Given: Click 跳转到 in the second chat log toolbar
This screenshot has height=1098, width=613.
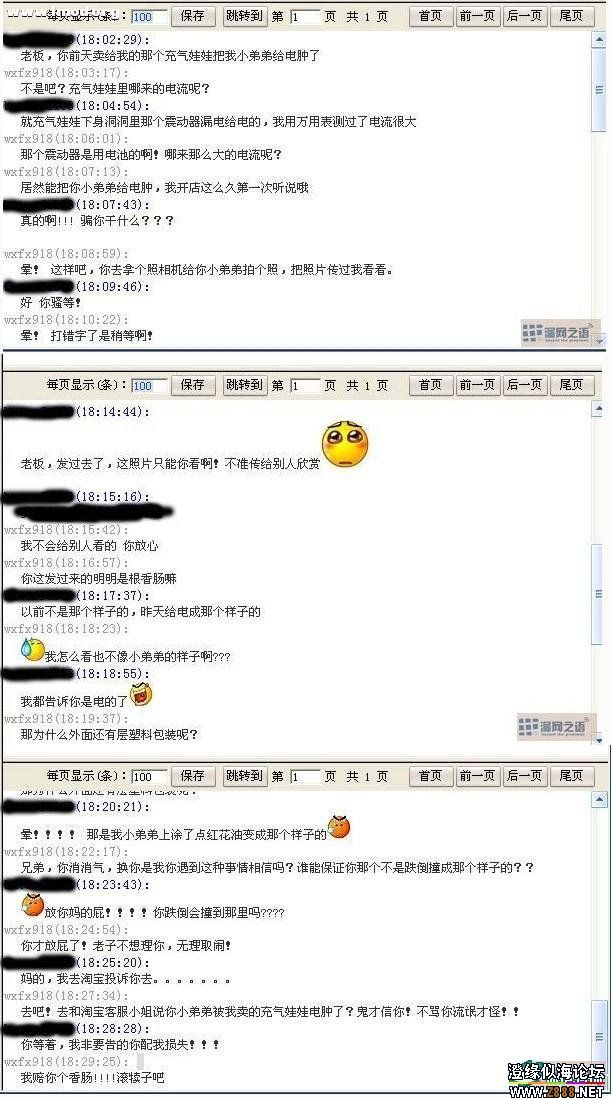Looking at the screenshot, I should [244, 384].
